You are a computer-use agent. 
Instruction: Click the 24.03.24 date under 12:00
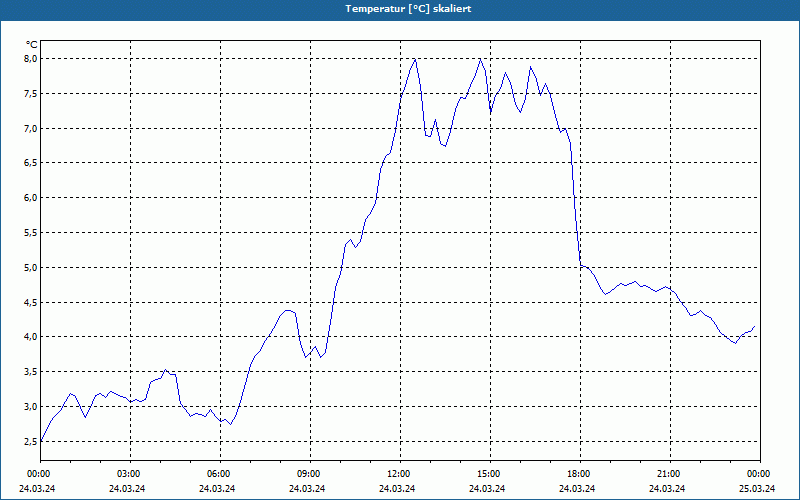coord(397,488)
